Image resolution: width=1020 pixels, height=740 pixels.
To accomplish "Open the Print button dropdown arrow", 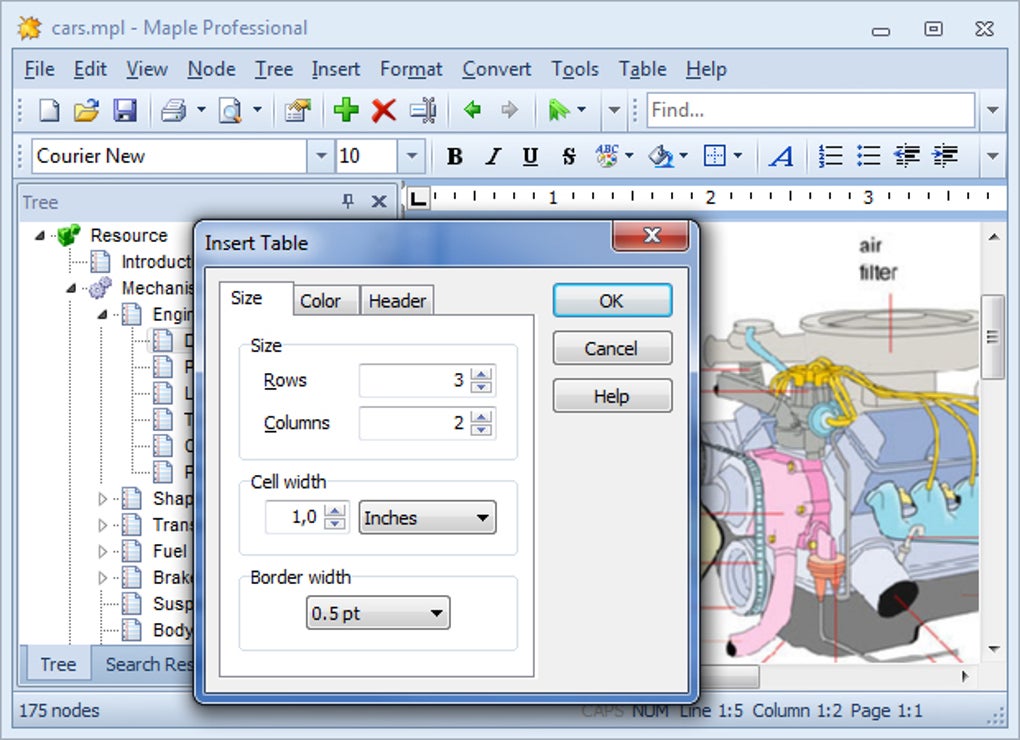I will coord(201,109).
